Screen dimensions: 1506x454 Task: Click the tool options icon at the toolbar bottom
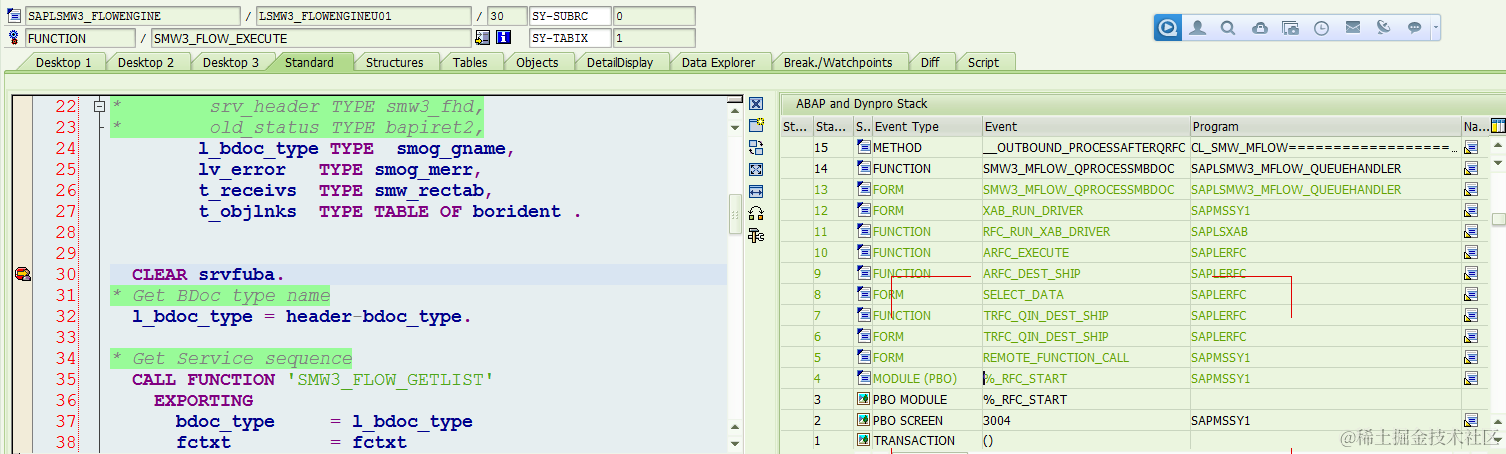tap(756, 236)
